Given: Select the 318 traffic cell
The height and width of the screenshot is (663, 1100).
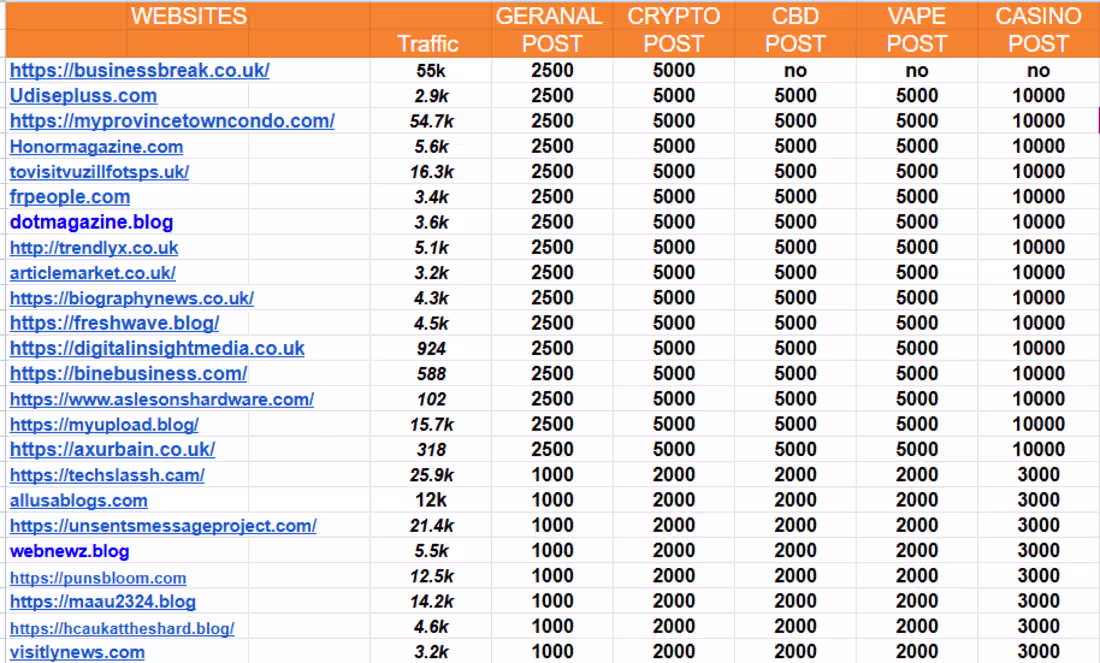Looking at the screenshot, I should [431, 449].
